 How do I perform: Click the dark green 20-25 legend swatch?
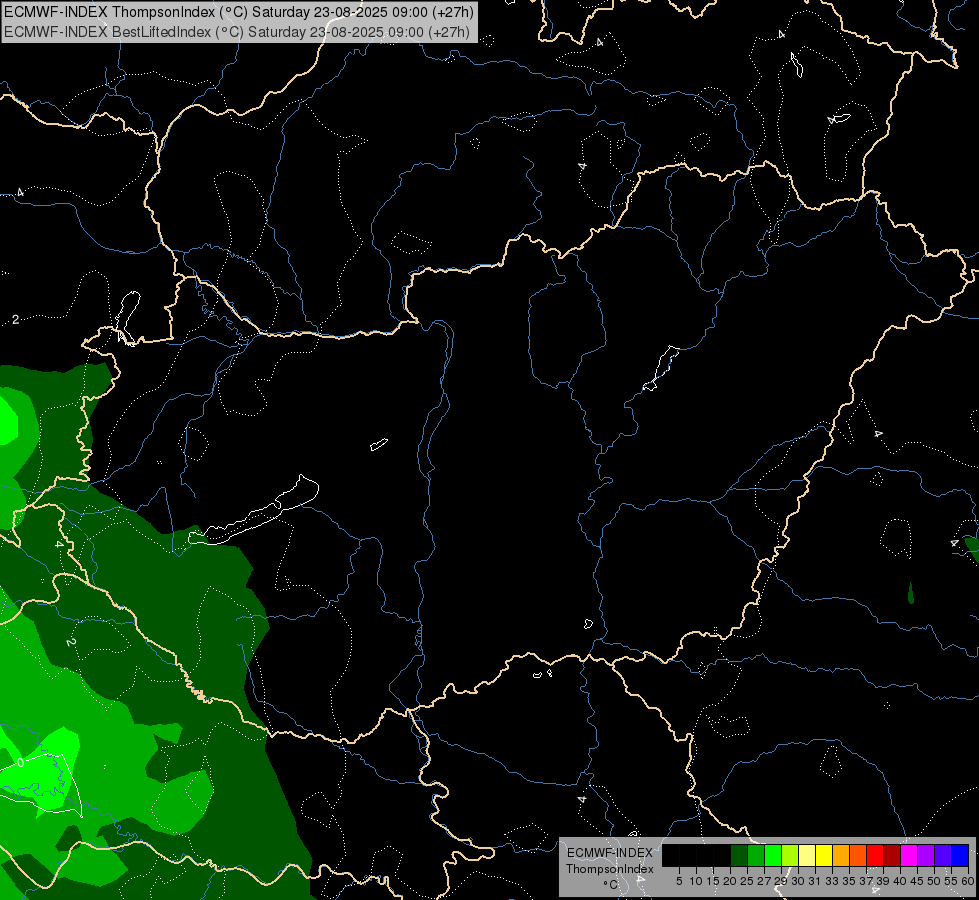739,855
